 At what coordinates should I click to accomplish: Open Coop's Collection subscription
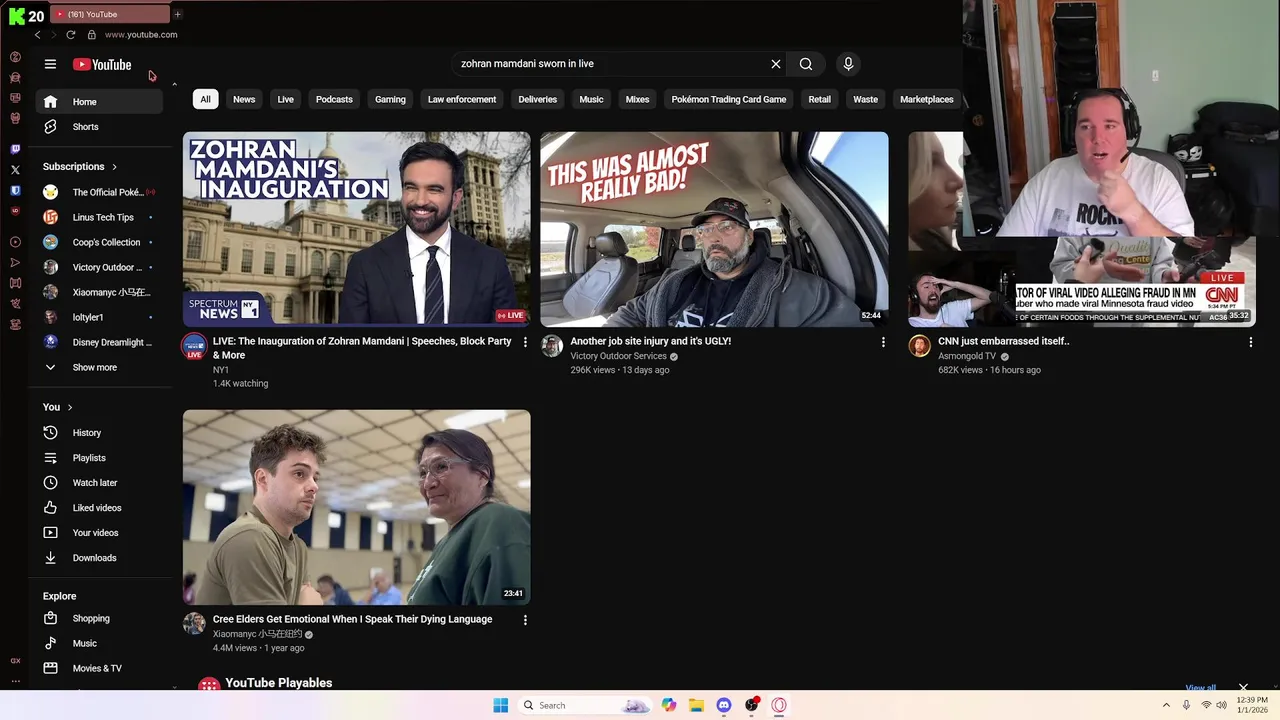click(x=104, y=242)
